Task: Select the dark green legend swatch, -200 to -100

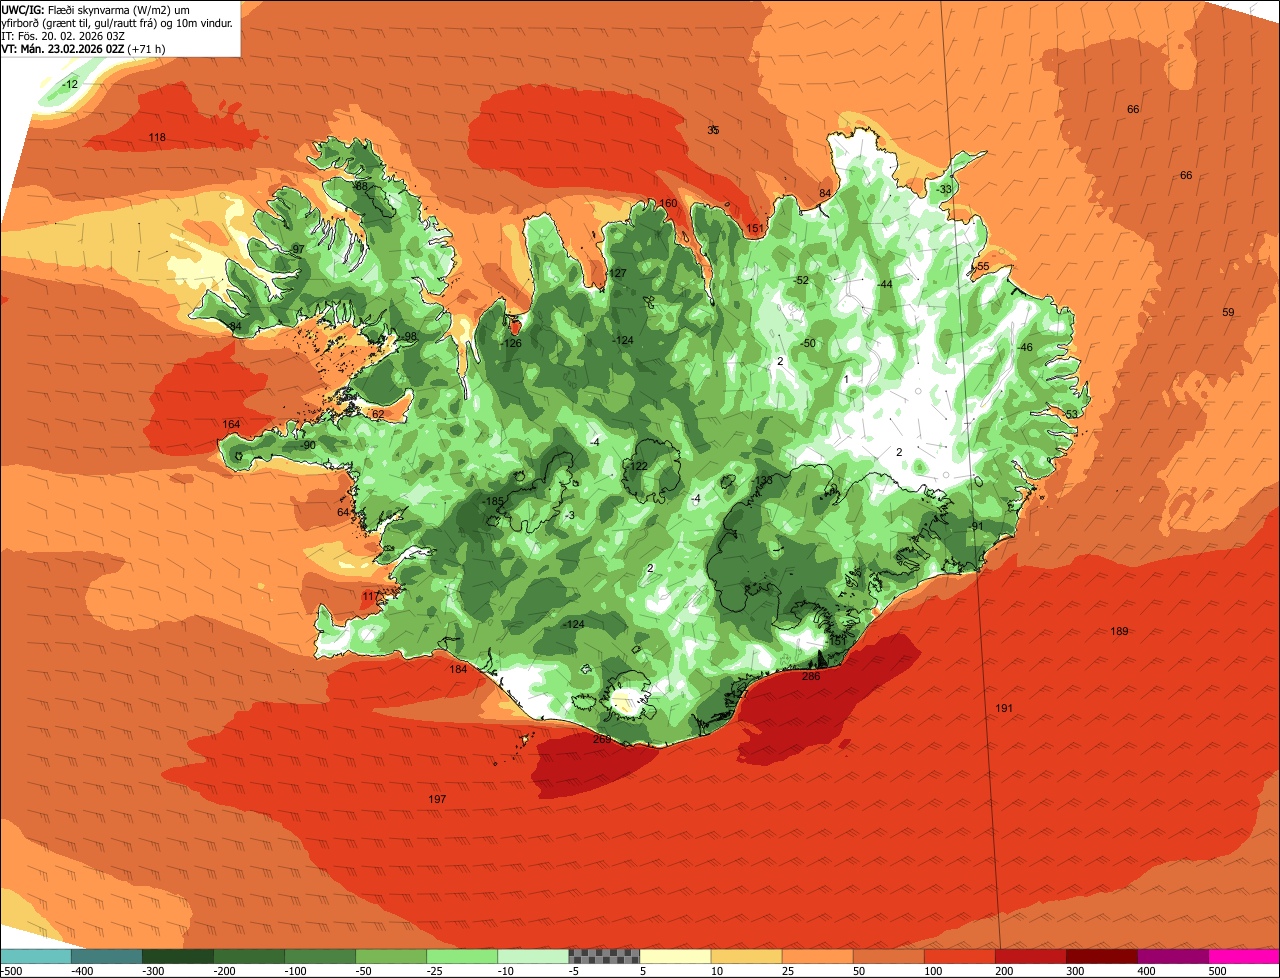Action: tap(249, 956)
